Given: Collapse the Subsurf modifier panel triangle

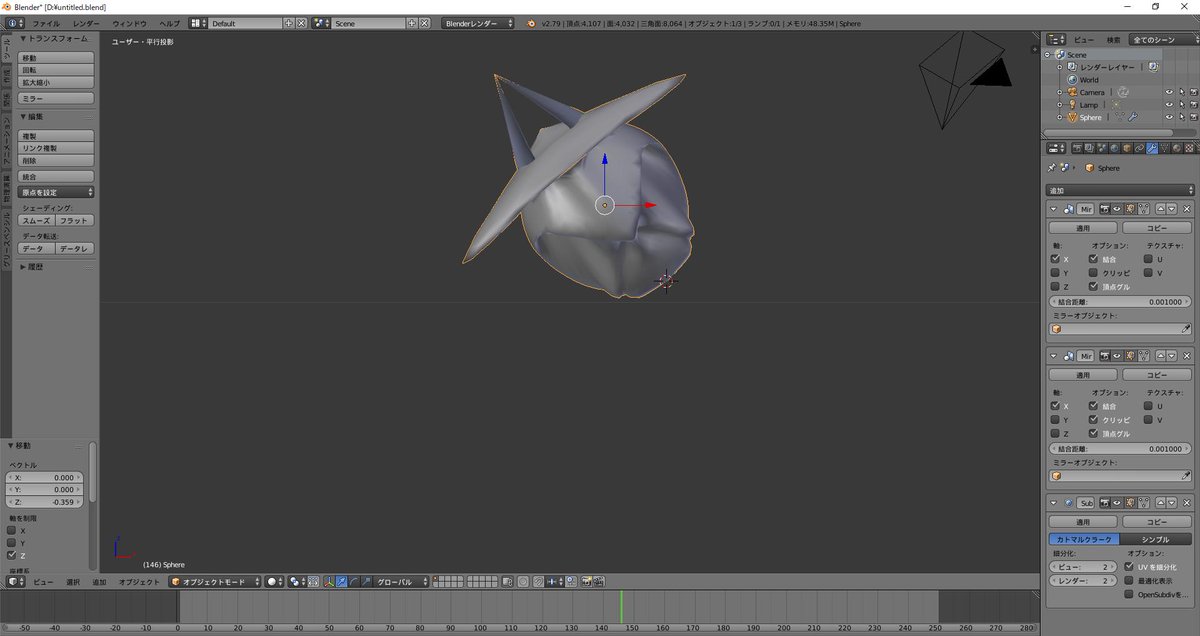Looking at the screenshot, I should (1053, 503).
